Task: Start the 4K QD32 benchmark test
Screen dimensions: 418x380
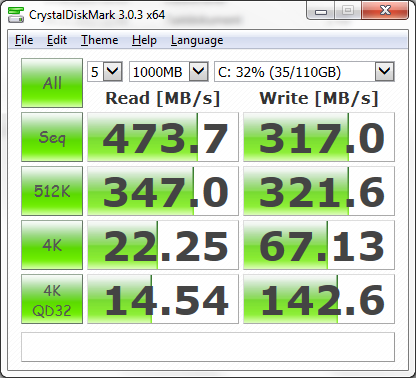Action: (52, 299)
